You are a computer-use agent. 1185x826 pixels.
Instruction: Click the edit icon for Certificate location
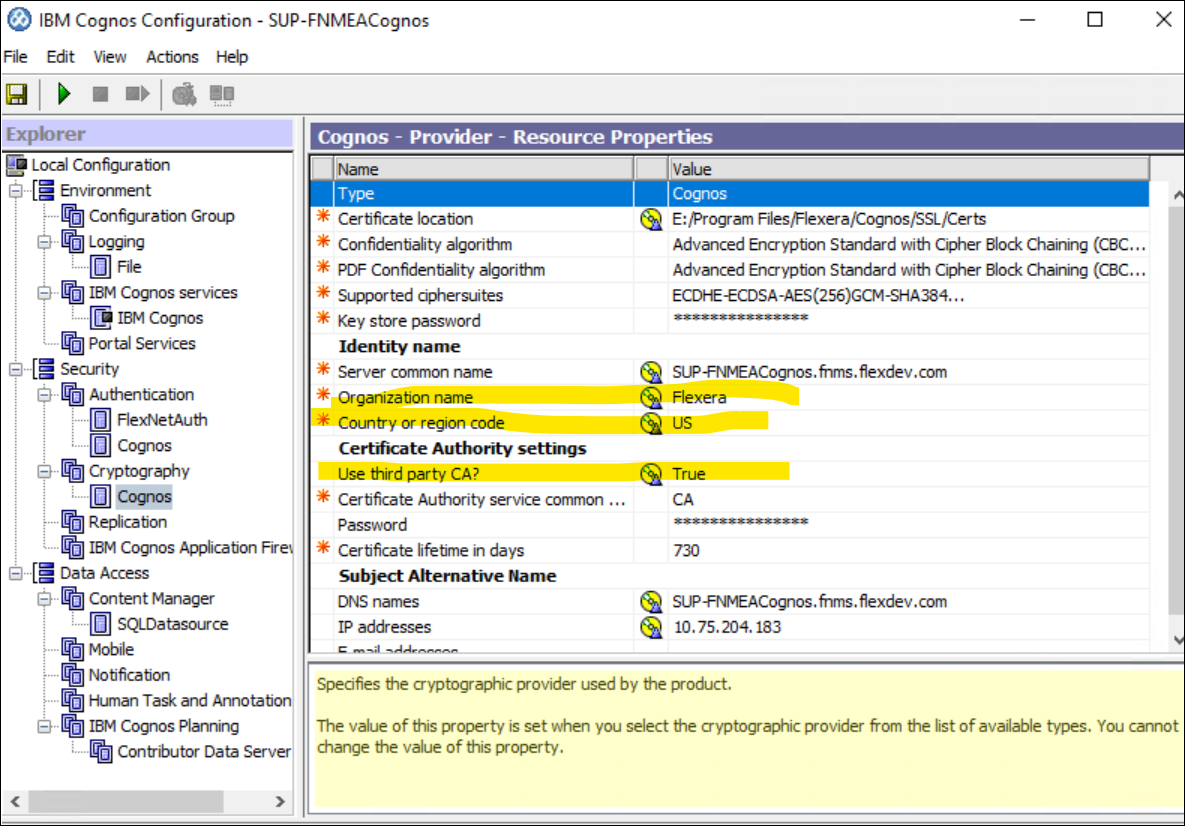point(651,219)
